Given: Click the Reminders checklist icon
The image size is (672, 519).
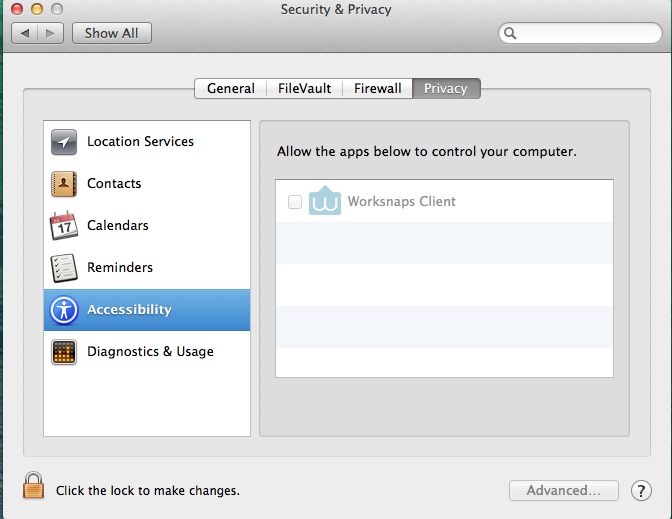Looking at the screenshot, I should 64,268.
